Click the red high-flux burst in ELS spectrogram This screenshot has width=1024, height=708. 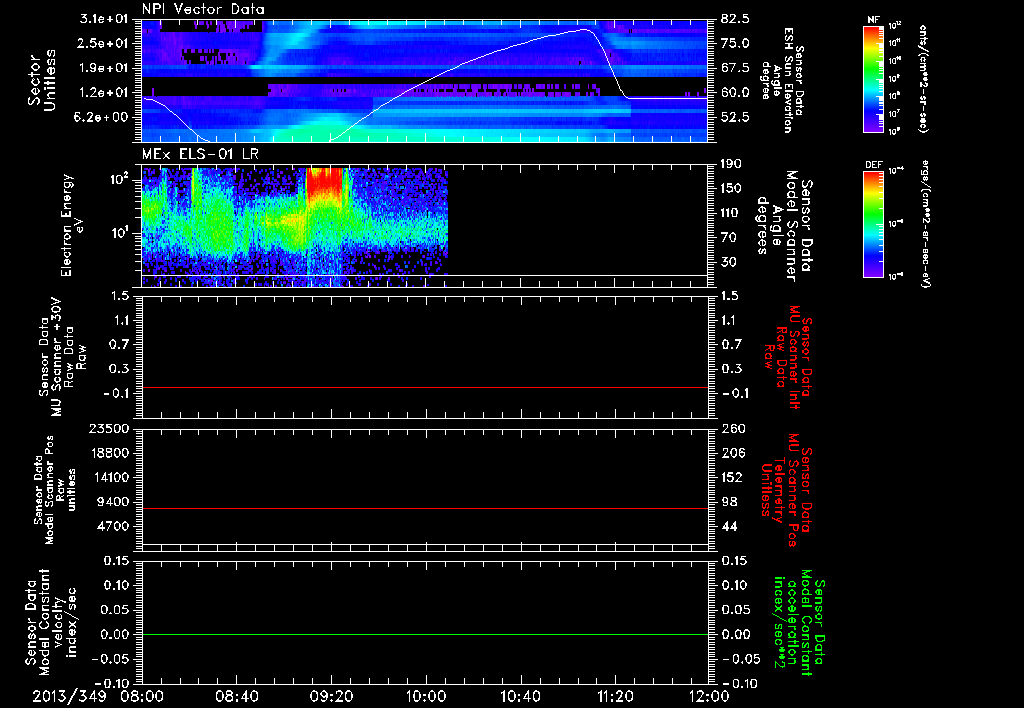(325, 183)
